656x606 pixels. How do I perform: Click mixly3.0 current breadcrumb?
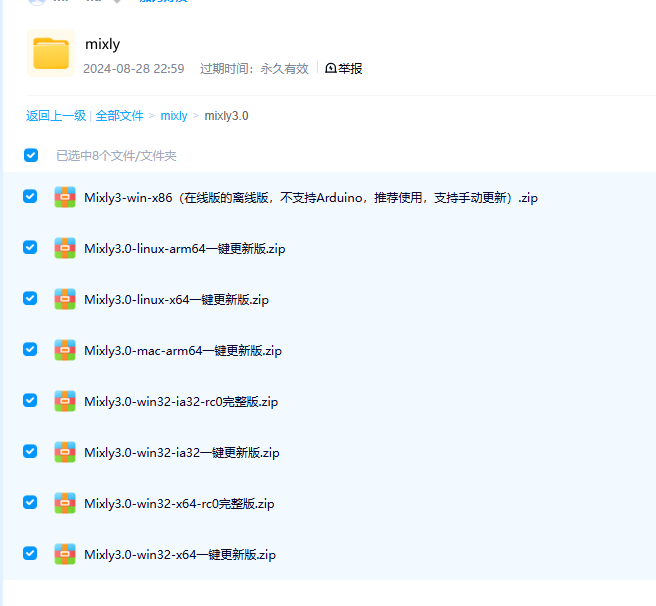pyautogui.click(x=226, y=116)
